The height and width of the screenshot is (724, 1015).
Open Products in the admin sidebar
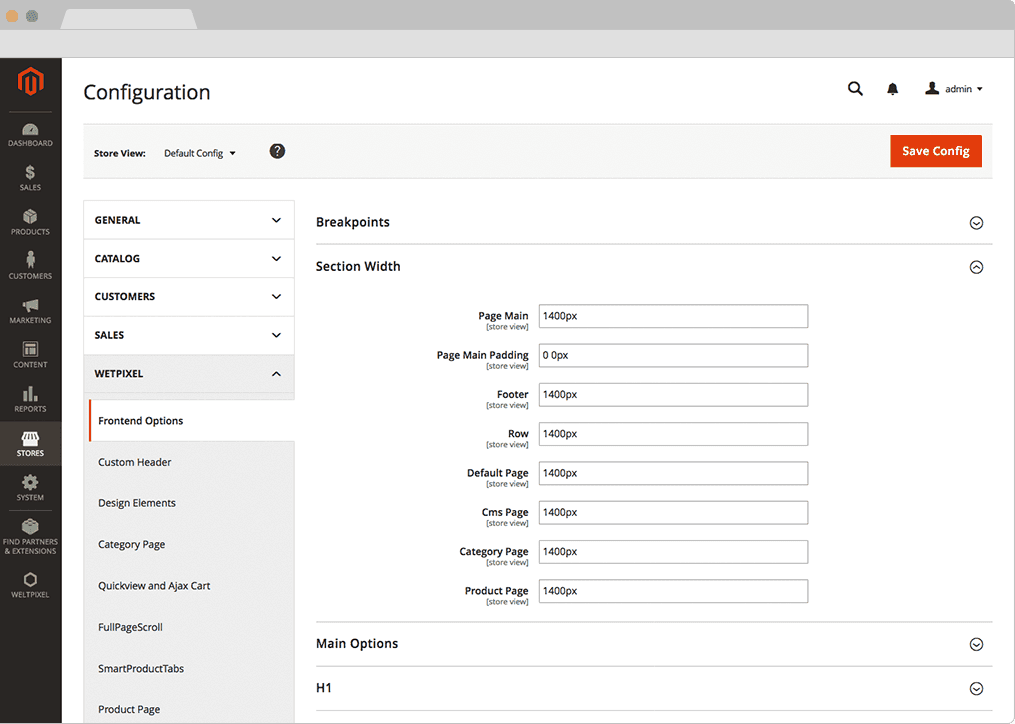coord(30,222)
